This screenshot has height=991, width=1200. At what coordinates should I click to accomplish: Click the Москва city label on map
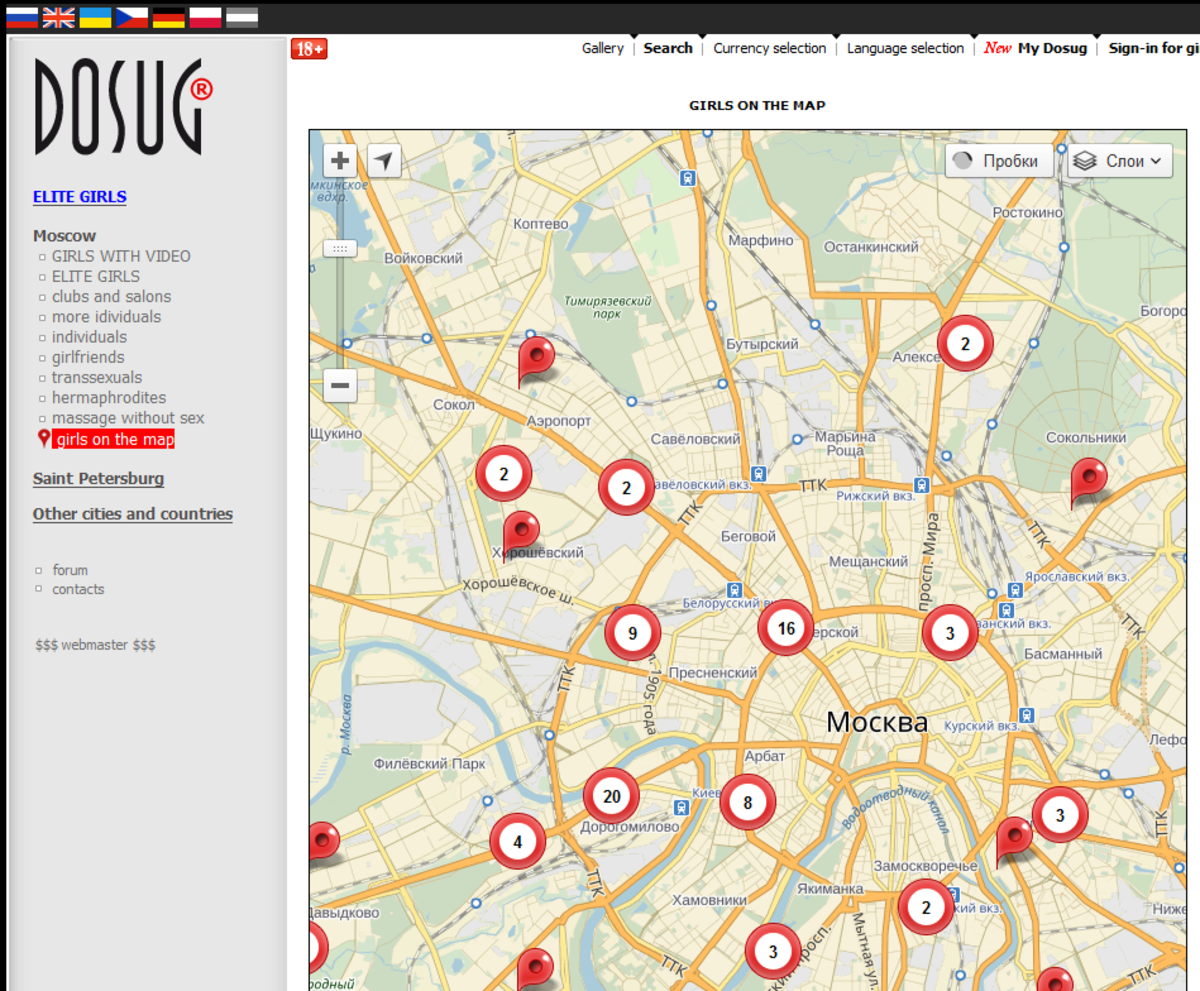(877, 721)
